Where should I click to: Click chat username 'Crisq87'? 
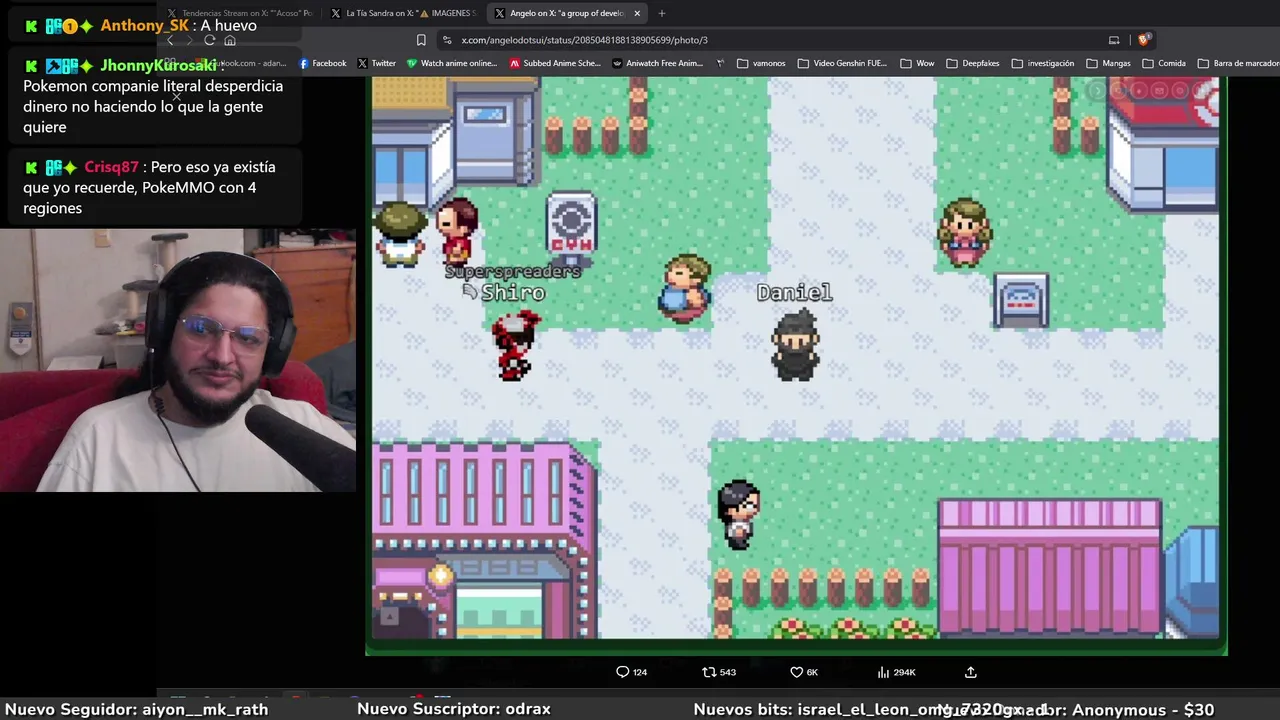[x=111, y=167]
